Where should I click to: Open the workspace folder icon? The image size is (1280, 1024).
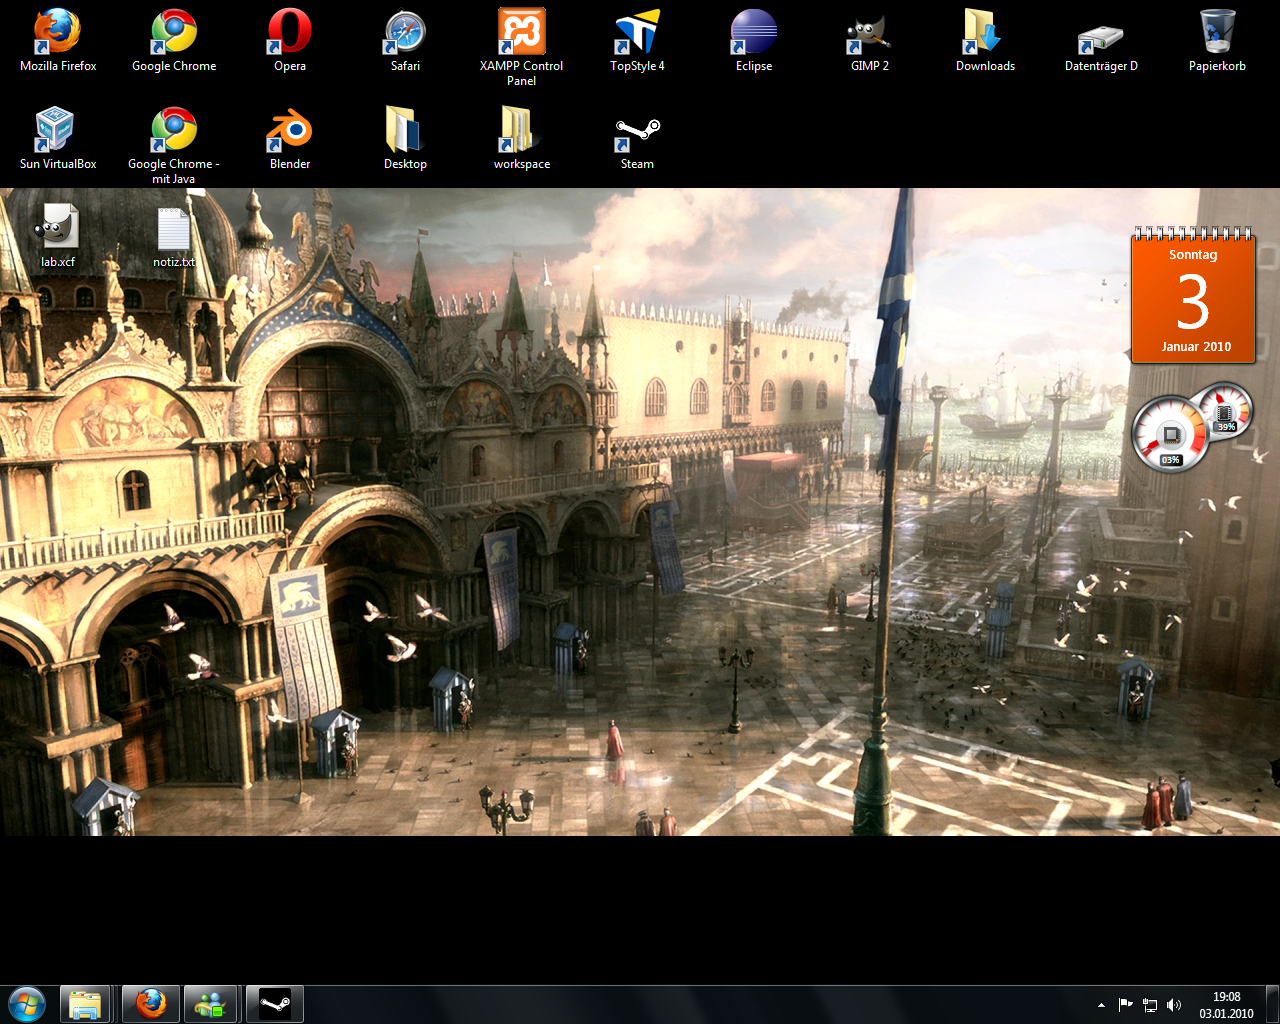(521, 139)
